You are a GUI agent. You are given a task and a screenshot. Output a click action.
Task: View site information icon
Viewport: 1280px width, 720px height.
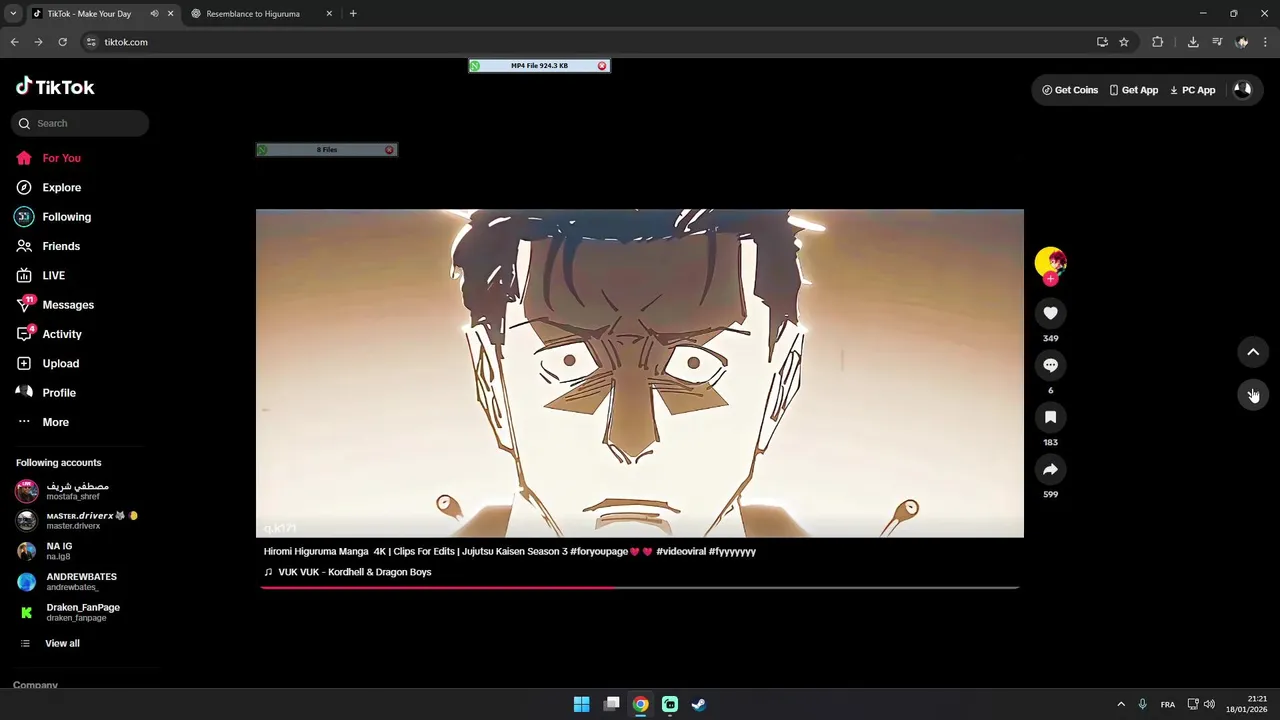91,42
